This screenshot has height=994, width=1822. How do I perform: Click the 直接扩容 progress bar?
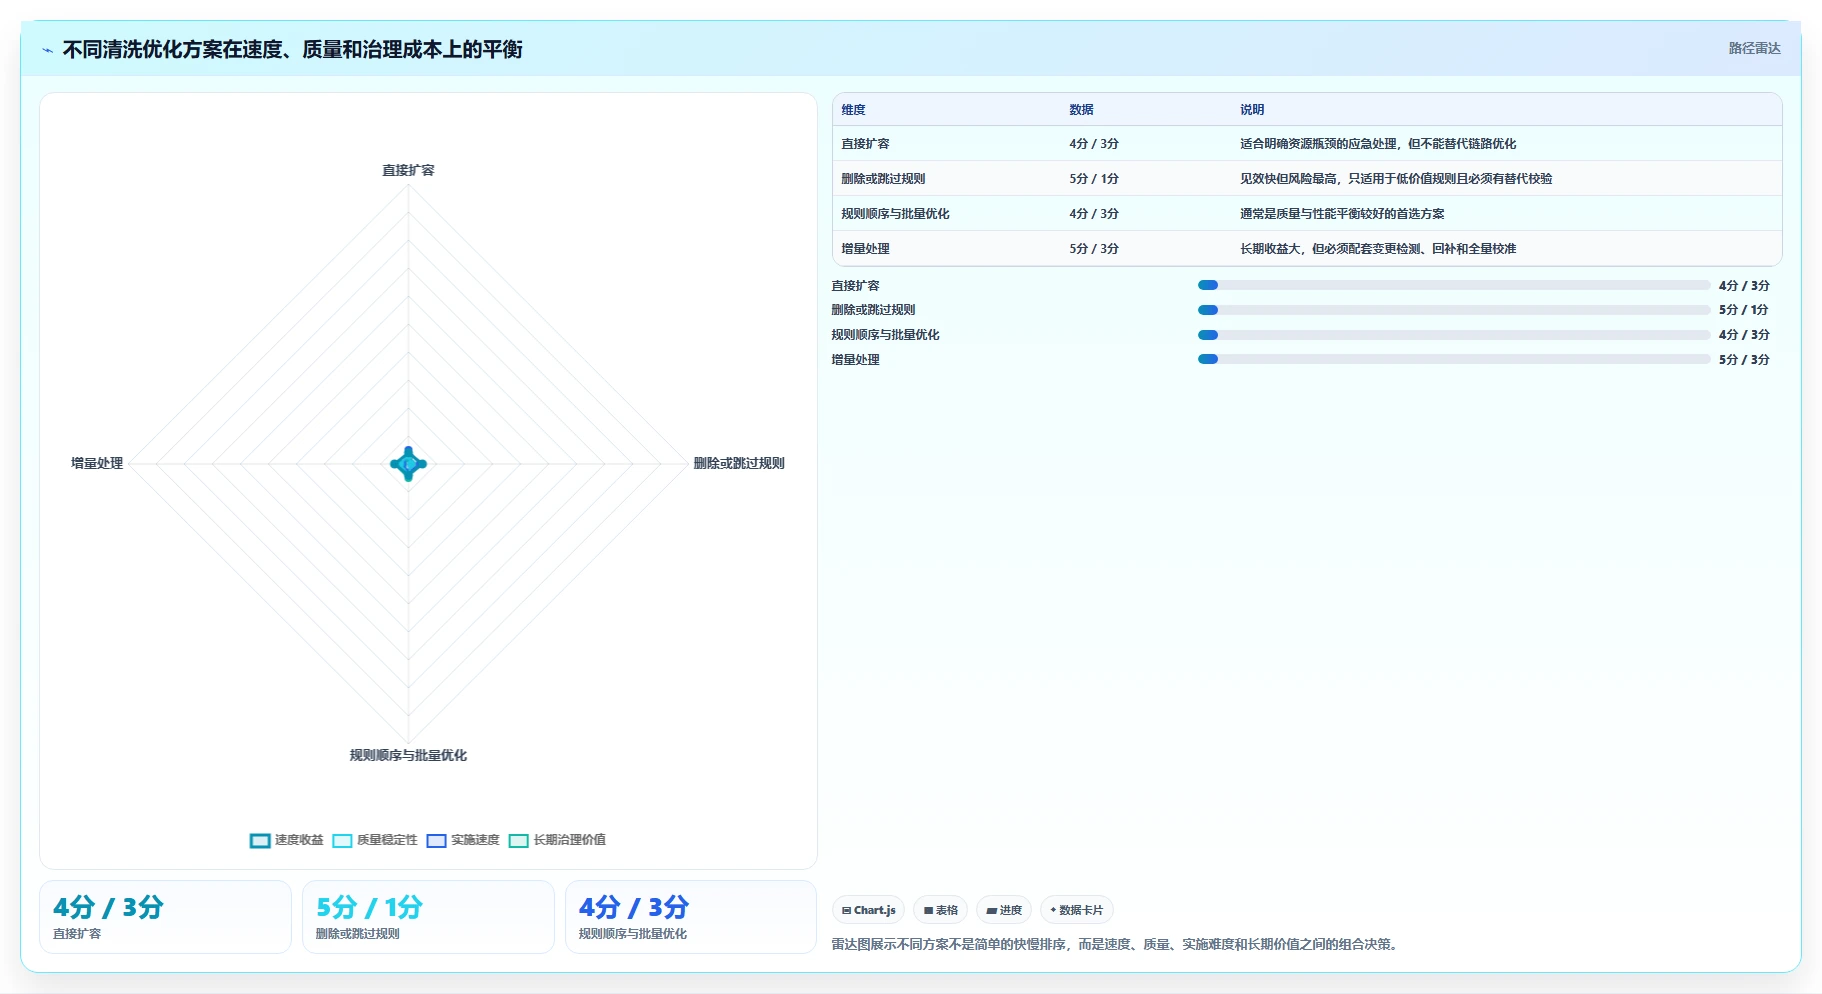pos(1454,285)
